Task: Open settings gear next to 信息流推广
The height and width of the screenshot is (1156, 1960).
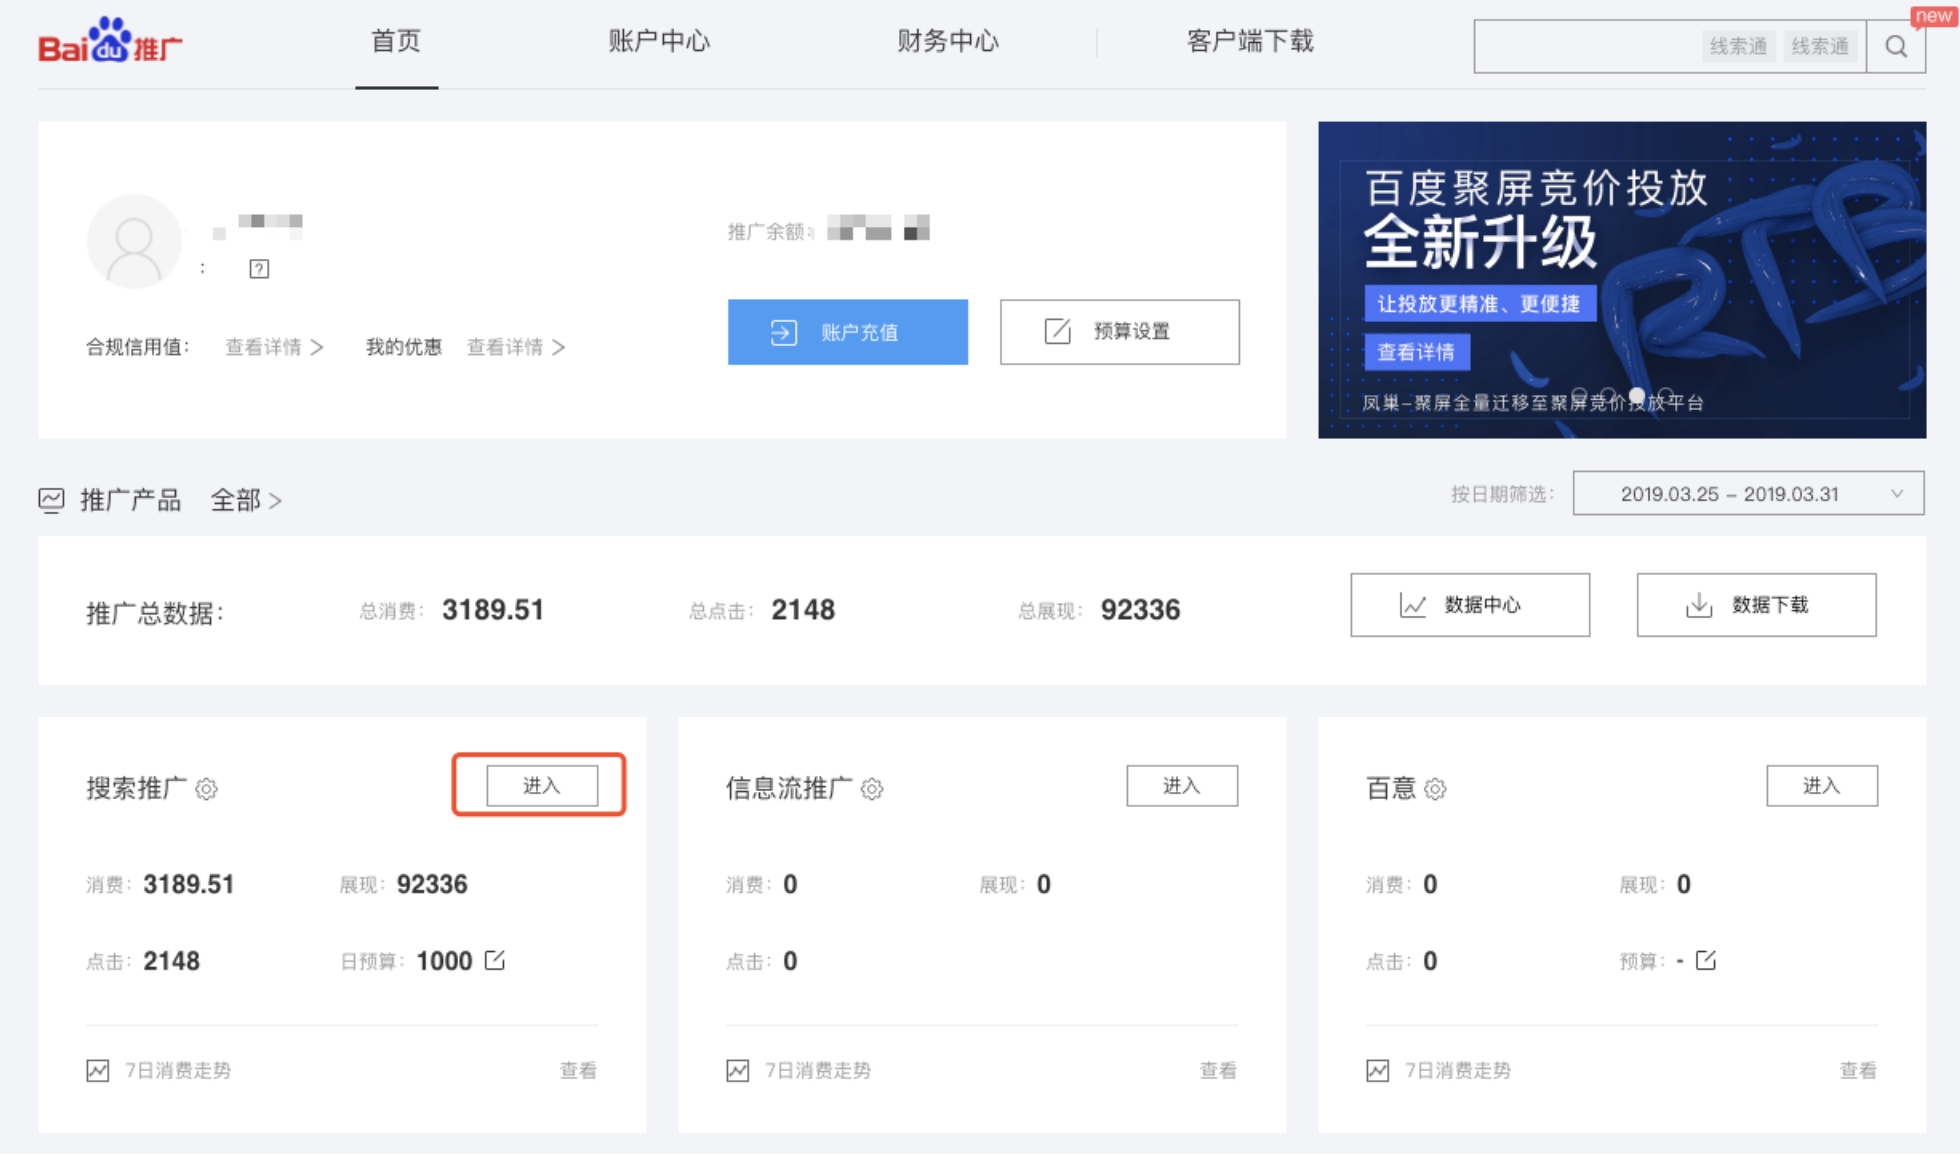Action: [872, 789]
